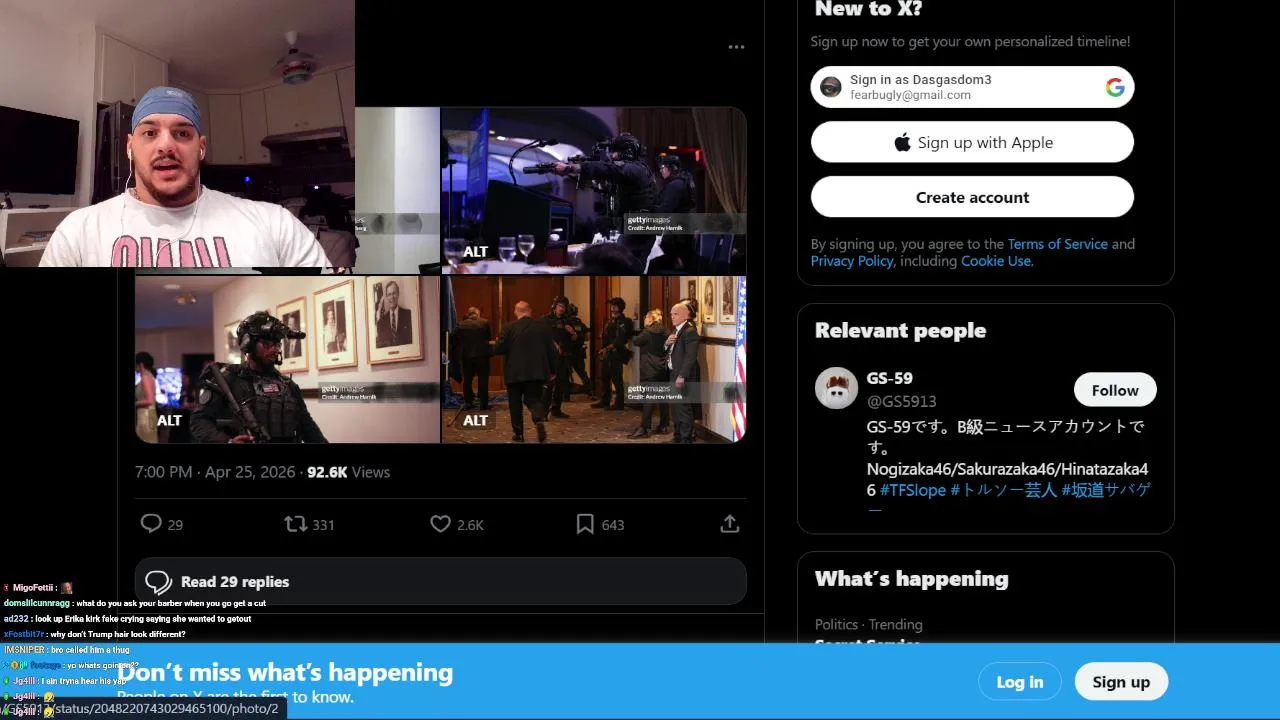Repost this post using the retweet icon
This screenshot has height=720, width=1280.
[x=296, y=524]
